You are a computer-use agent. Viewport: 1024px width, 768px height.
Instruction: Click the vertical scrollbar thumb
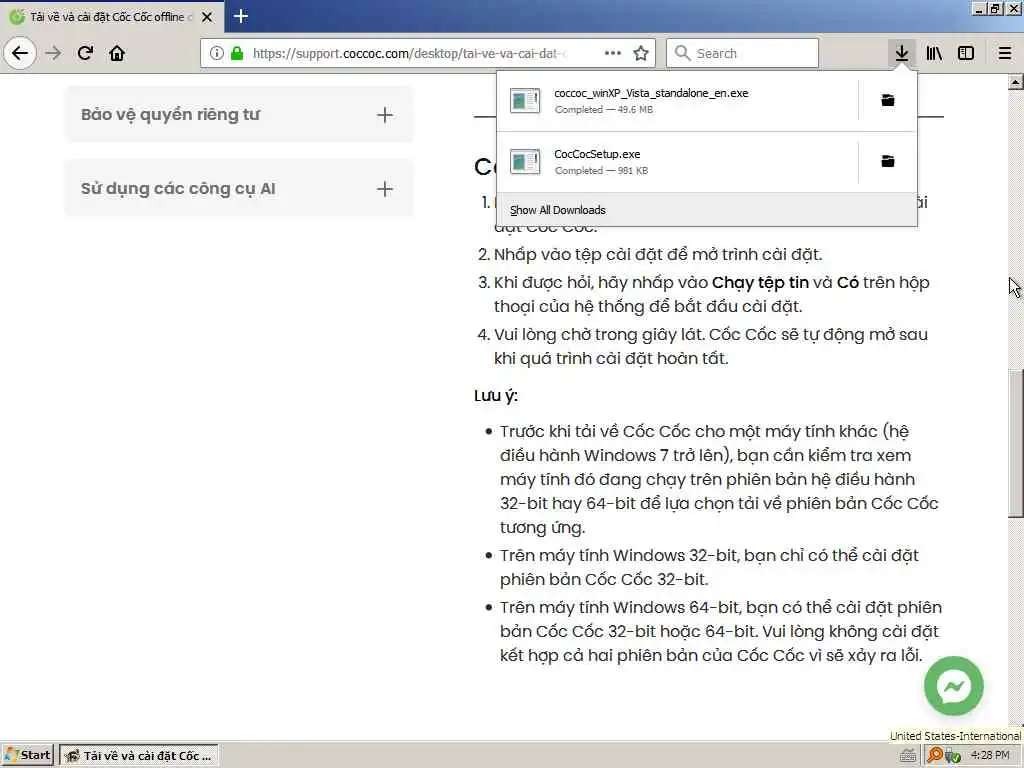[1015, 443]
